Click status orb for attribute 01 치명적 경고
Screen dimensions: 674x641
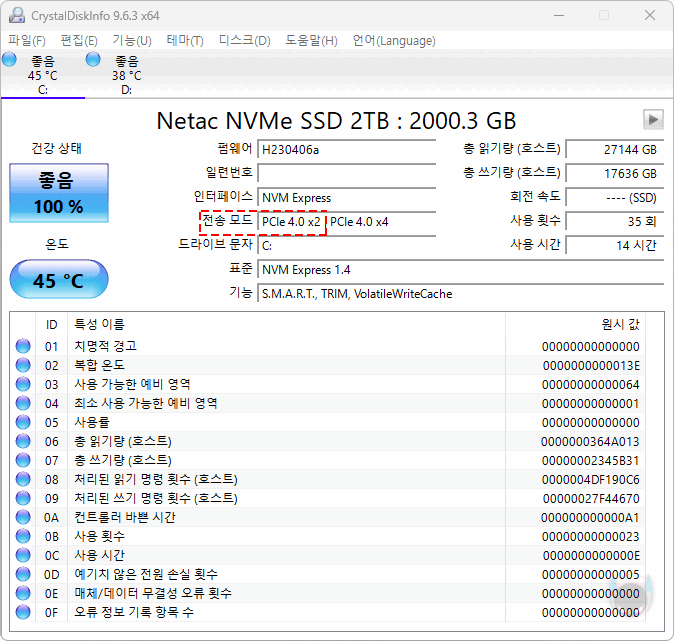[x=23, y=346]
